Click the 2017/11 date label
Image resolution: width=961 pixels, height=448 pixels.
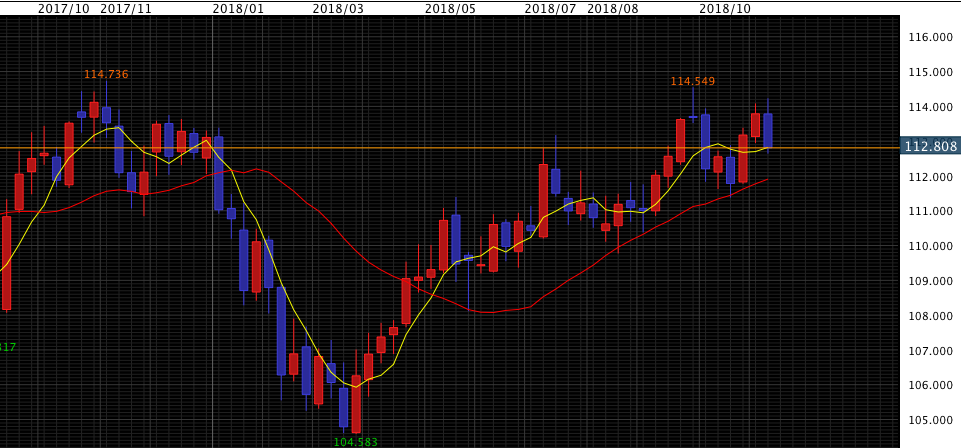pos(126,9)
